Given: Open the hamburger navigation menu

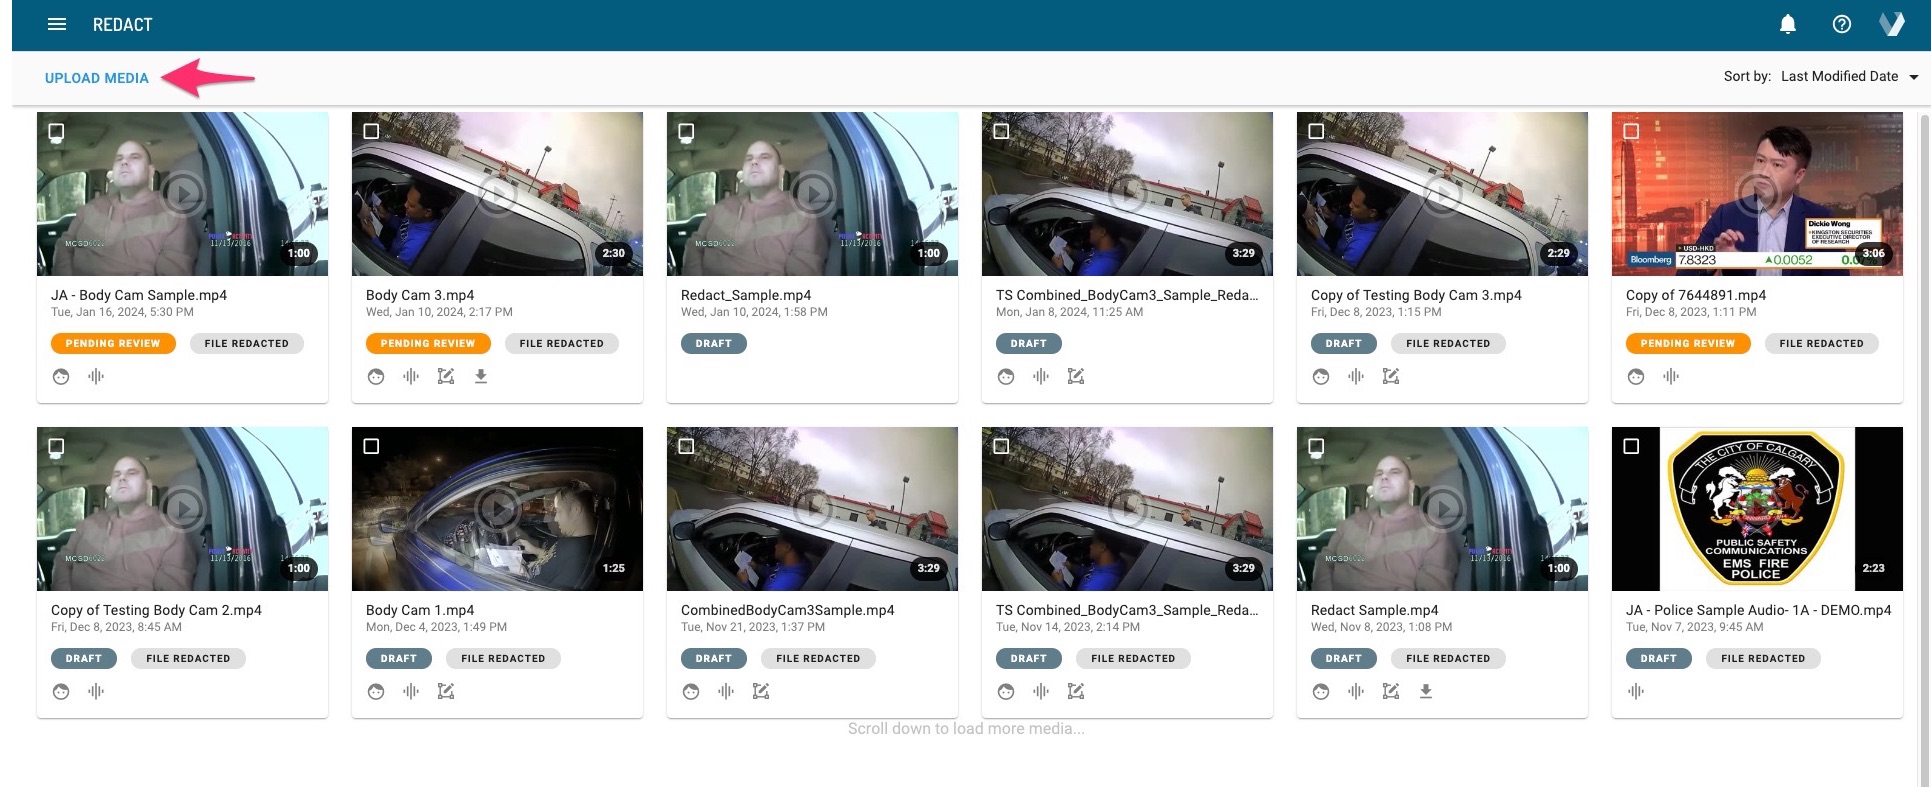Looking at the screenshot, I should 57,24.
